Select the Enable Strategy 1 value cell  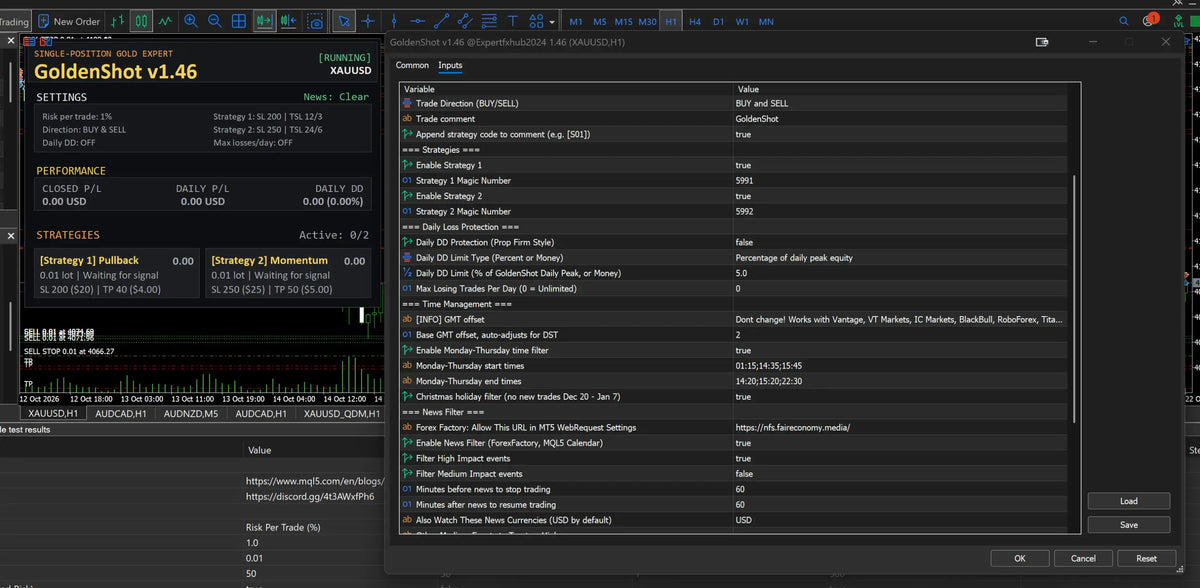pos(900,165)
